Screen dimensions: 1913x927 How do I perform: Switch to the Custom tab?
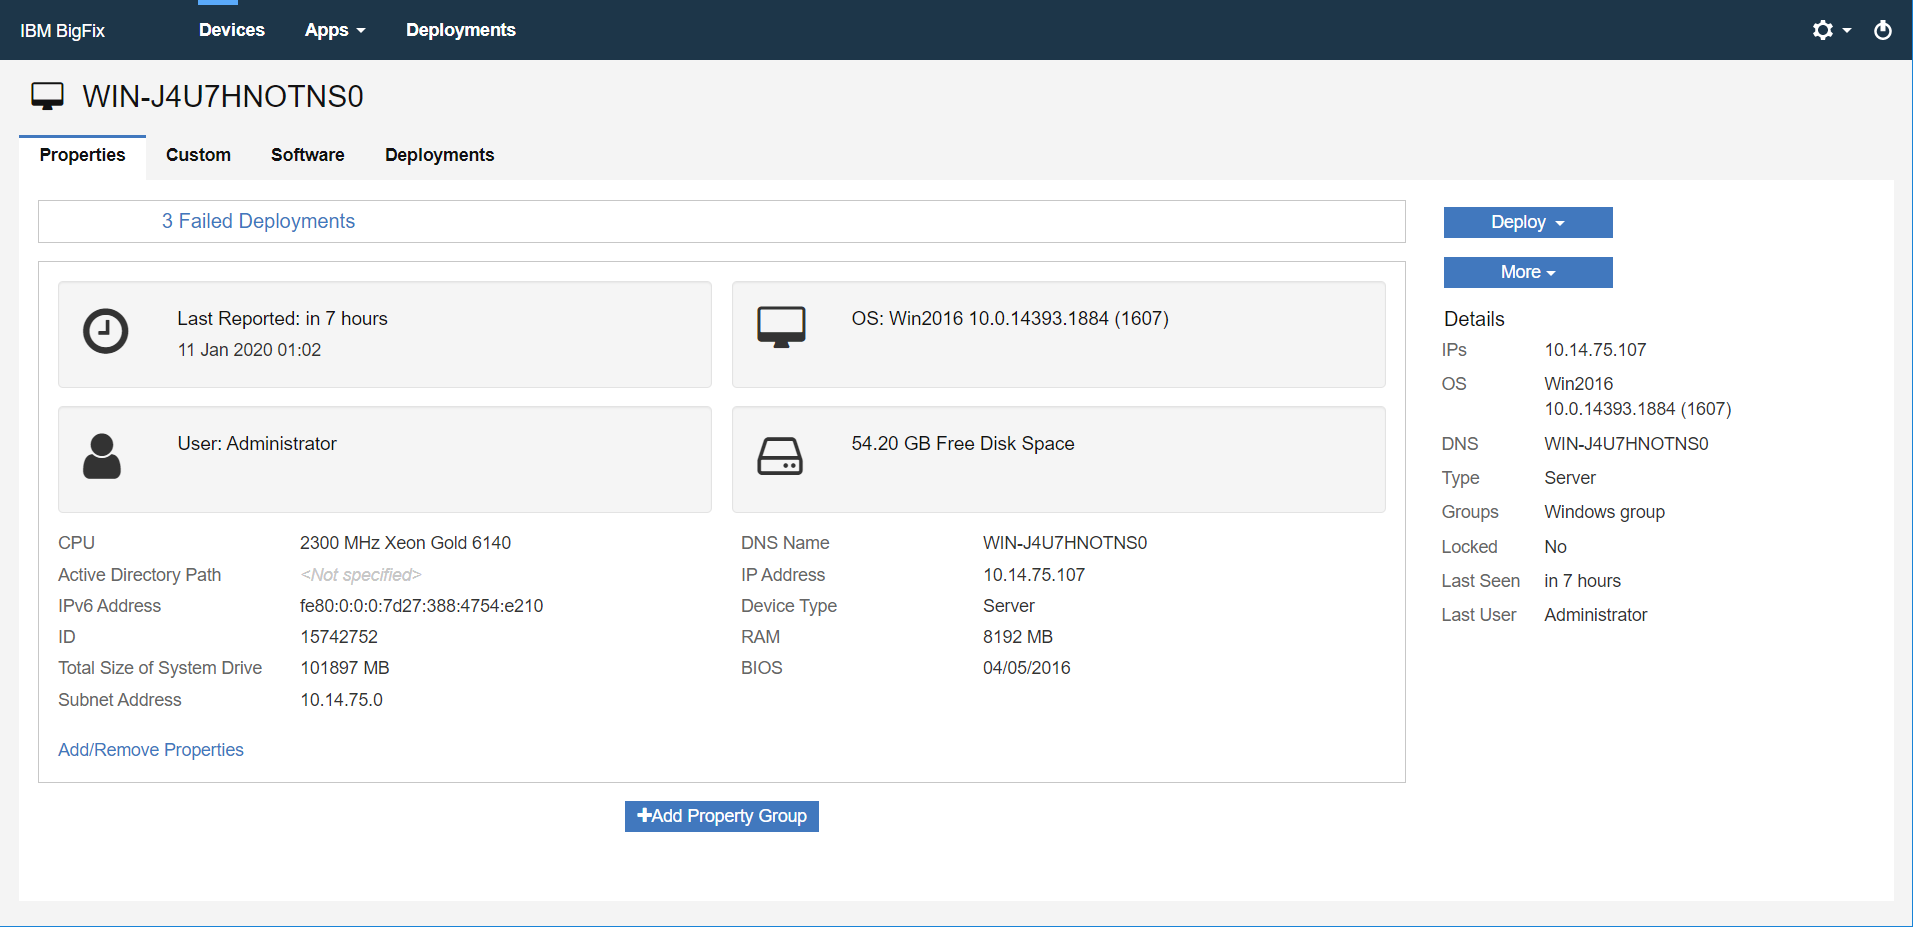pos(198,155)
